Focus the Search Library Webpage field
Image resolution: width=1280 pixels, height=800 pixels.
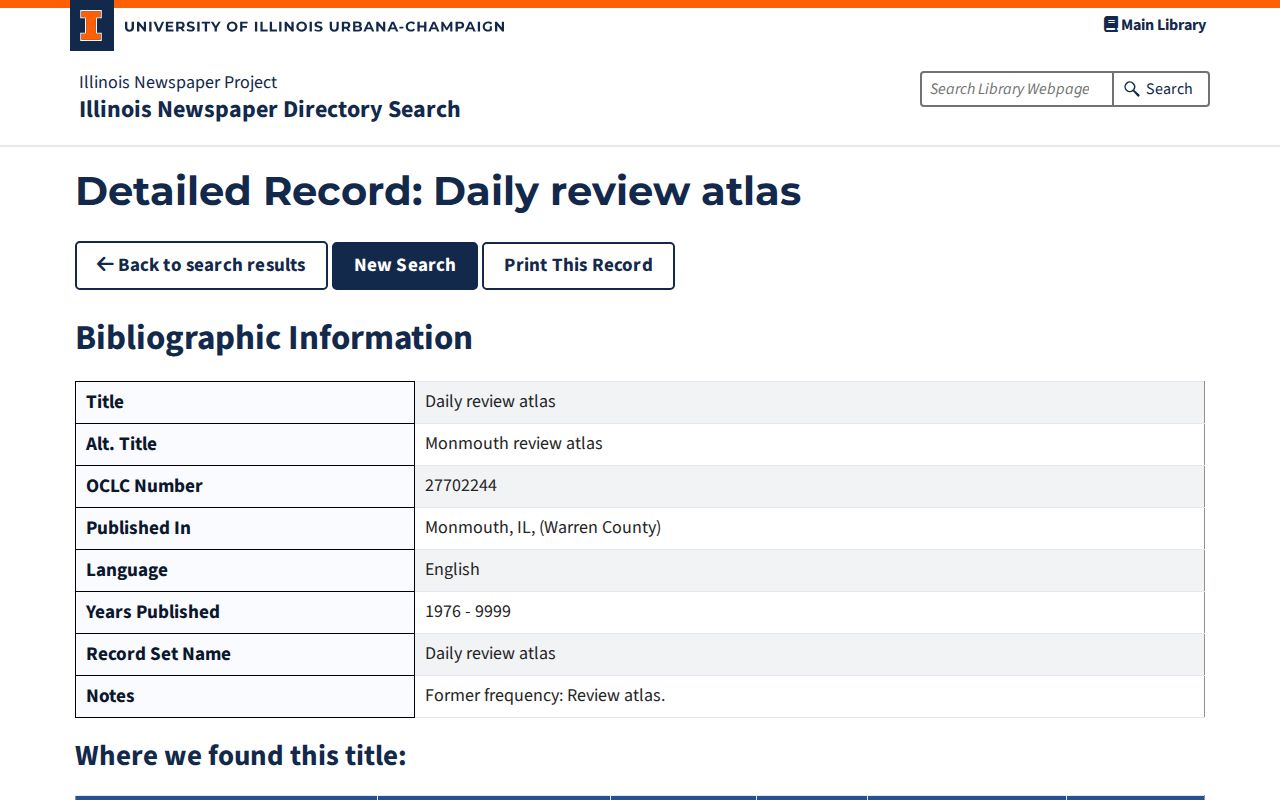[1016, 89]
